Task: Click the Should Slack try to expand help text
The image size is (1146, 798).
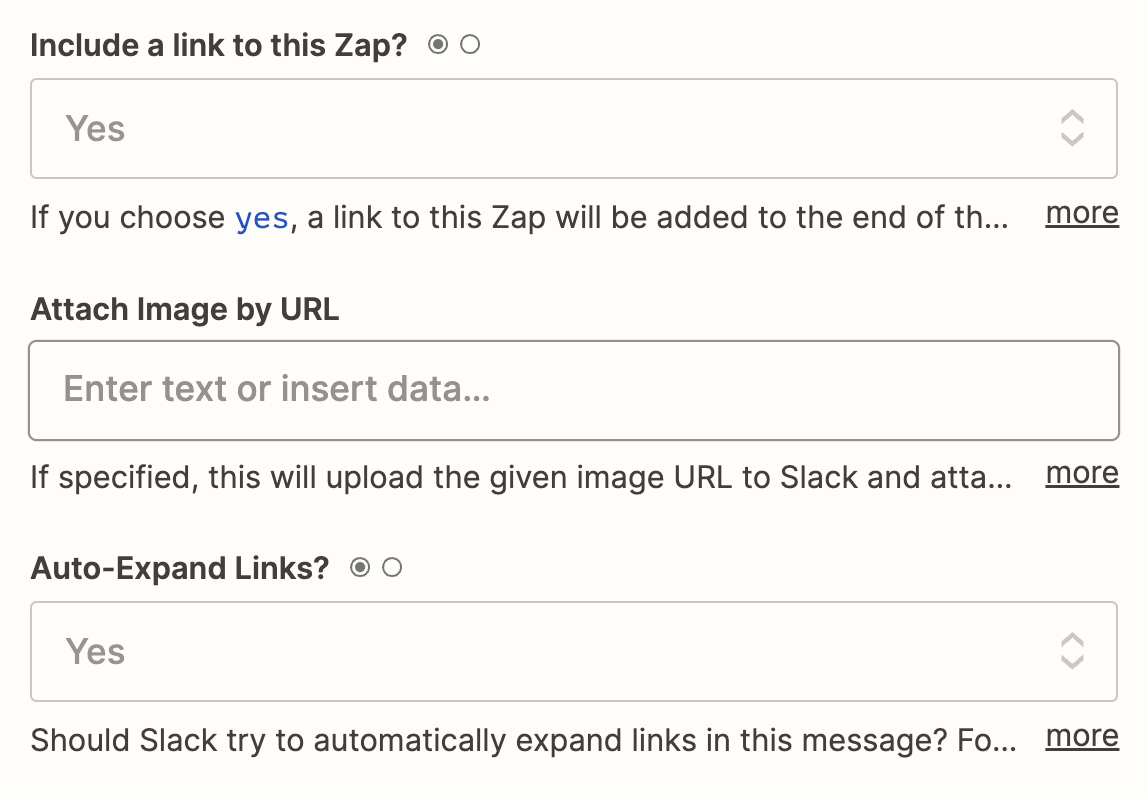Action: point(523,741)
